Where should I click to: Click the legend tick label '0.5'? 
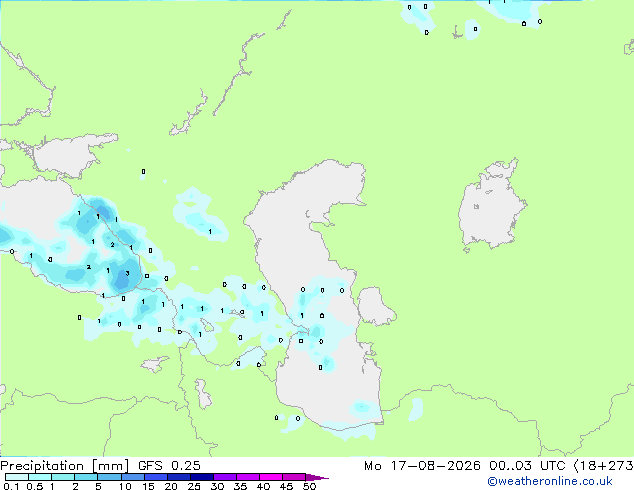point(34,486)
